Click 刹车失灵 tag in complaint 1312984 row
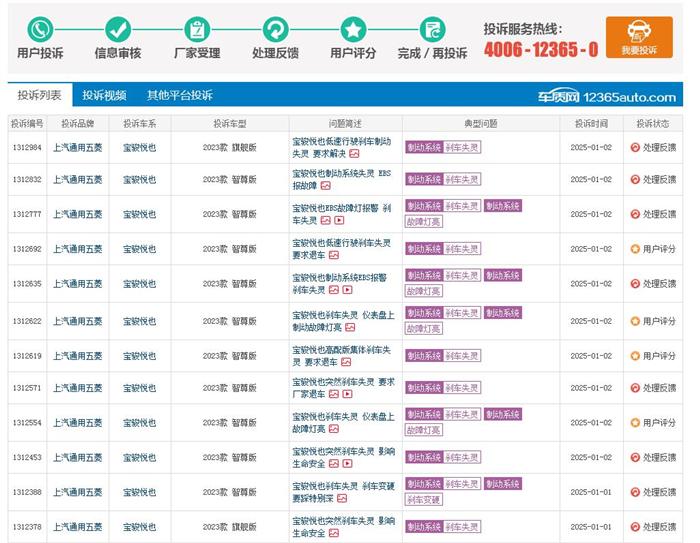The width and height of the screenshot is (700, 543). click(x=462, y=147)
